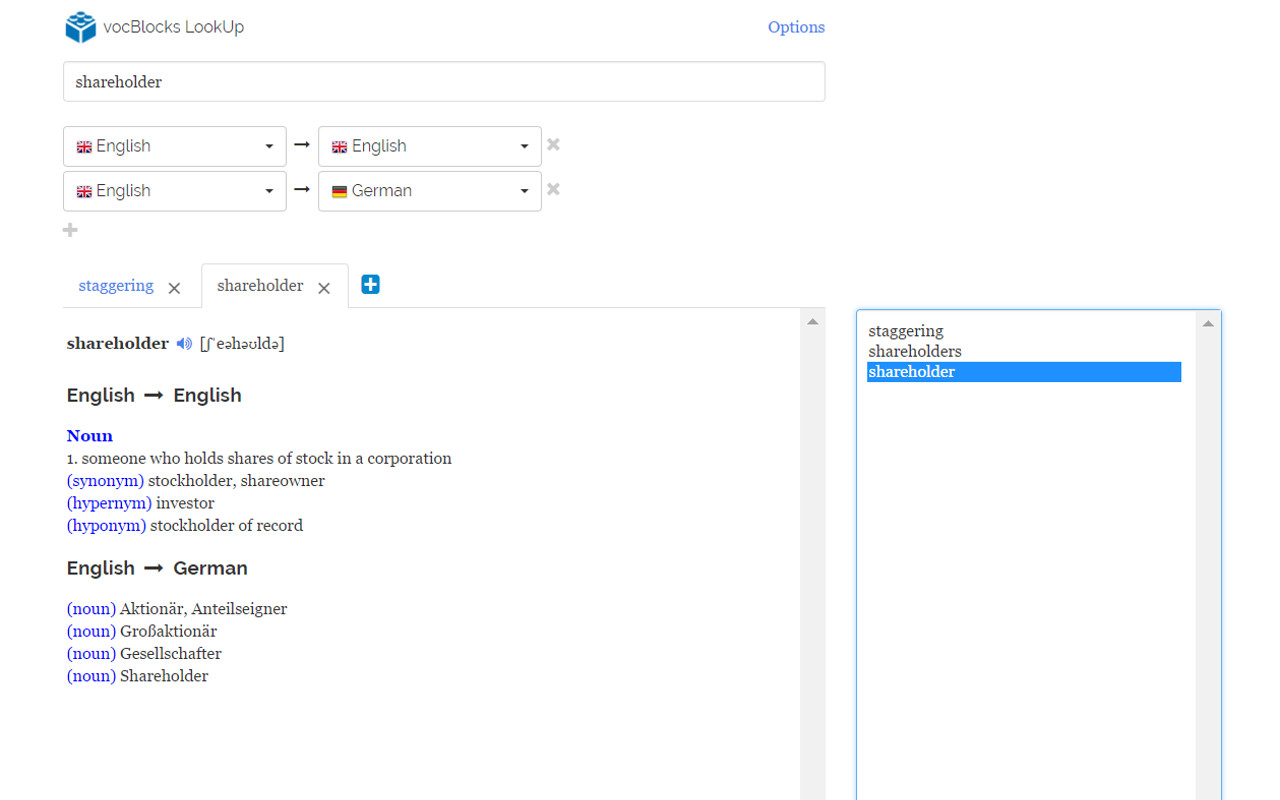This screenshot has height=800, width=1280.
Task: Click the vocBlocks LookUp logo icon
Action: pos(80,27)
